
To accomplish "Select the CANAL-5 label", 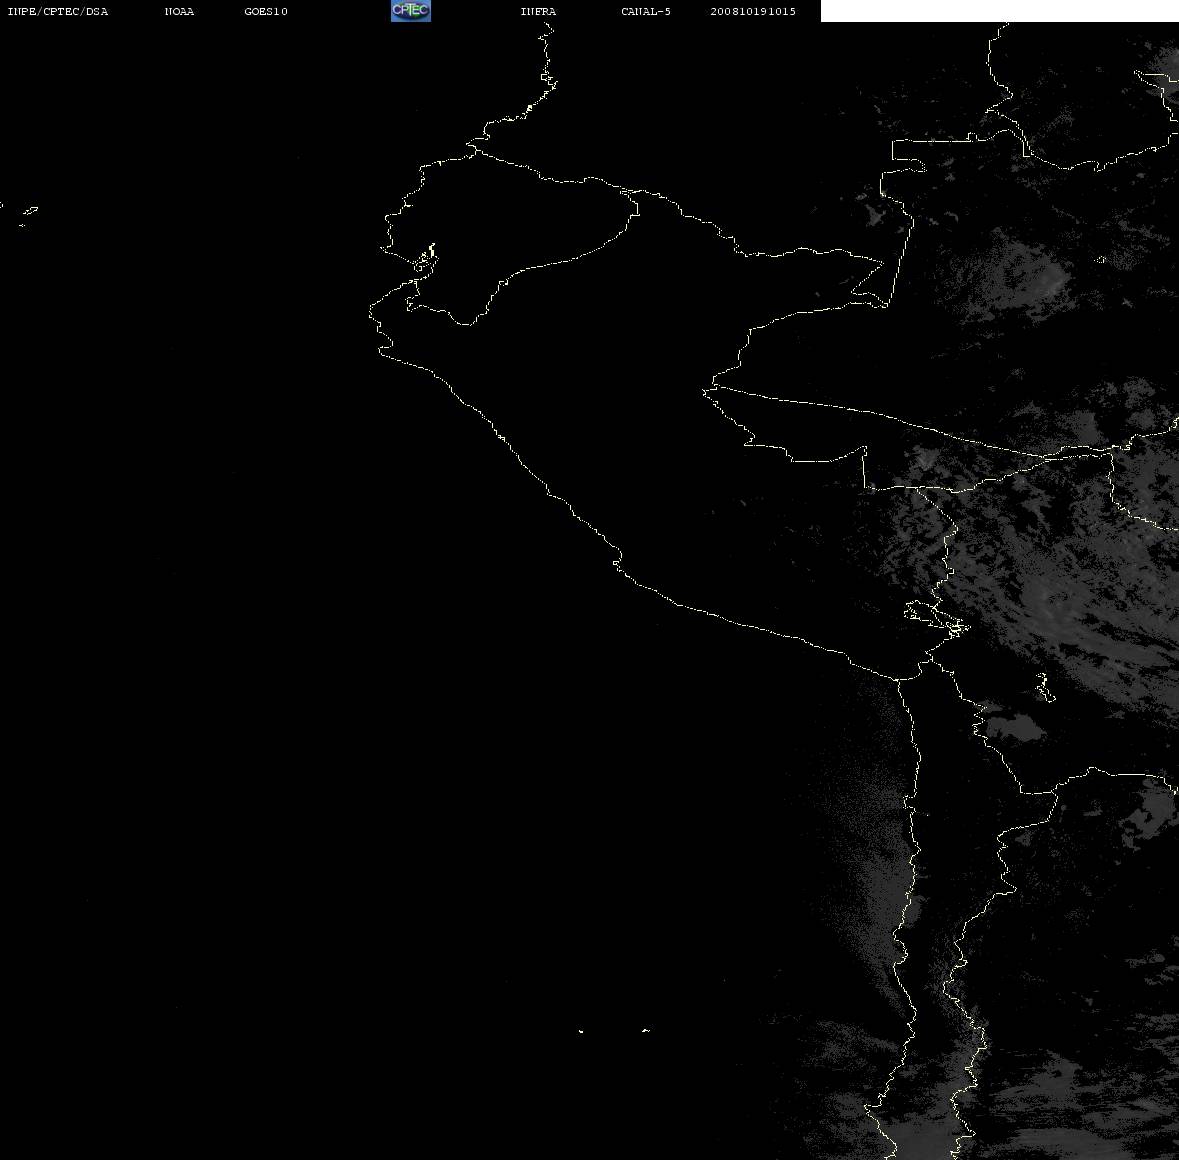I will pos(646,11).
